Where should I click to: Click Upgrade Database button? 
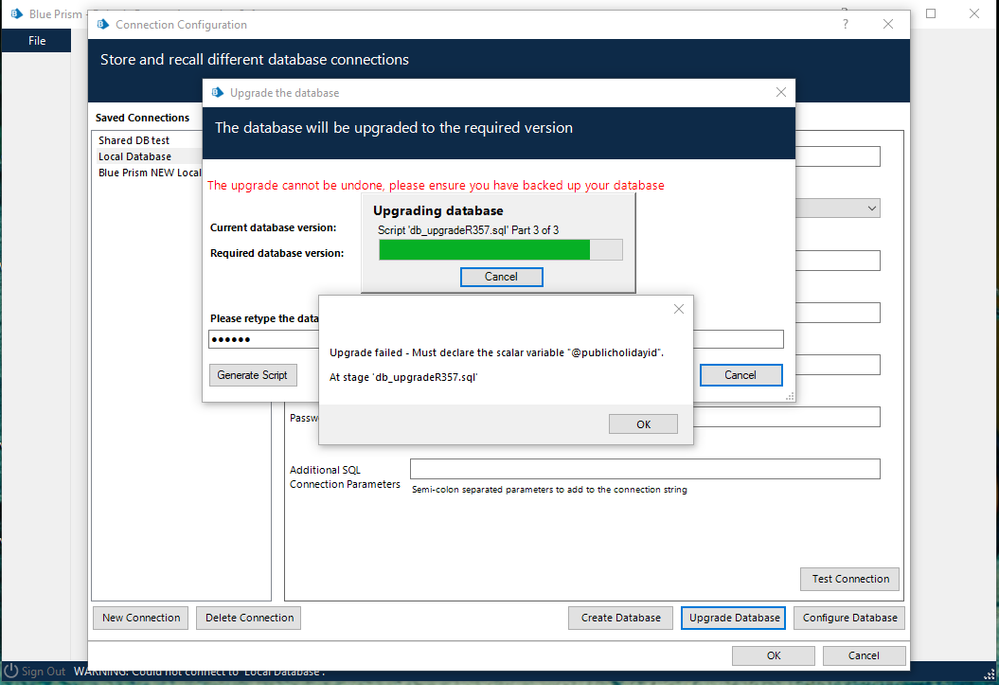[x=733, y=618]
